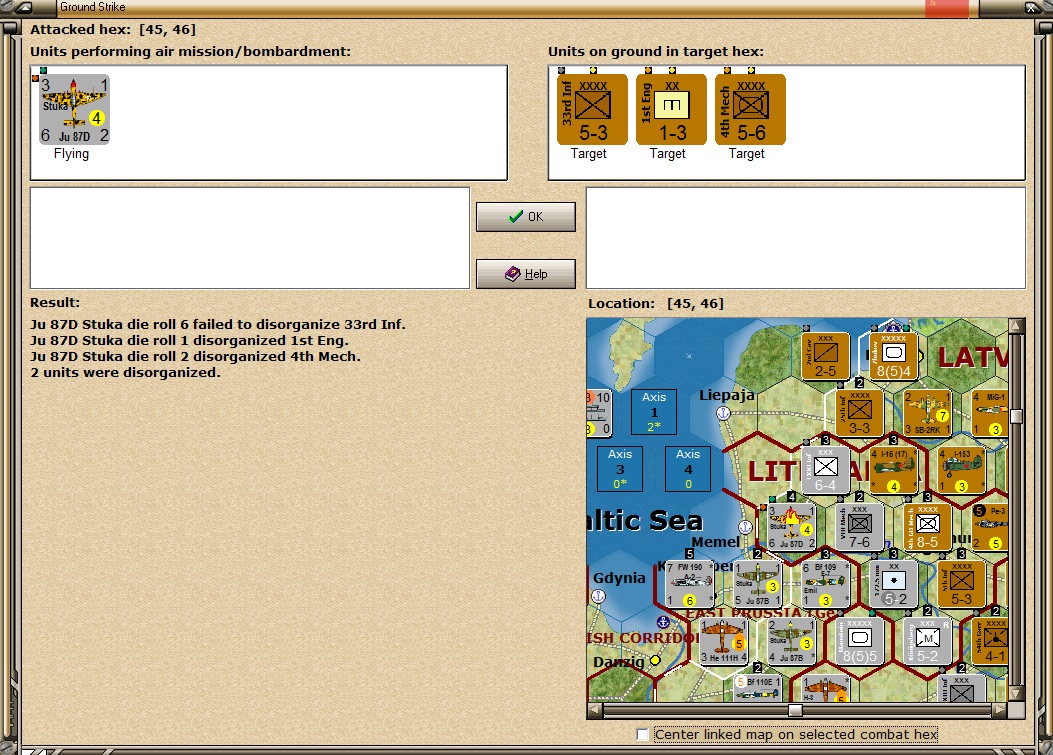Viewport: 1053px width, 755px height.
Task: Click the 5-2 artillery division counter on map
Action: pyautogui.click(x=894, y=584)
